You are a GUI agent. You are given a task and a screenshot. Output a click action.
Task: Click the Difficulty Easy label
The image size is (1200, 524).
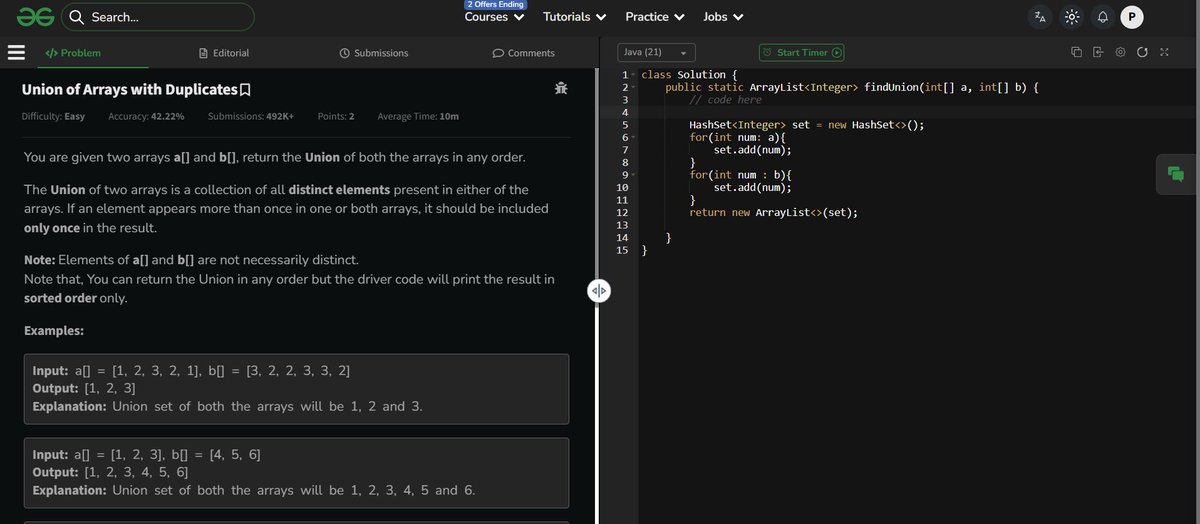(x=53, y=117)
